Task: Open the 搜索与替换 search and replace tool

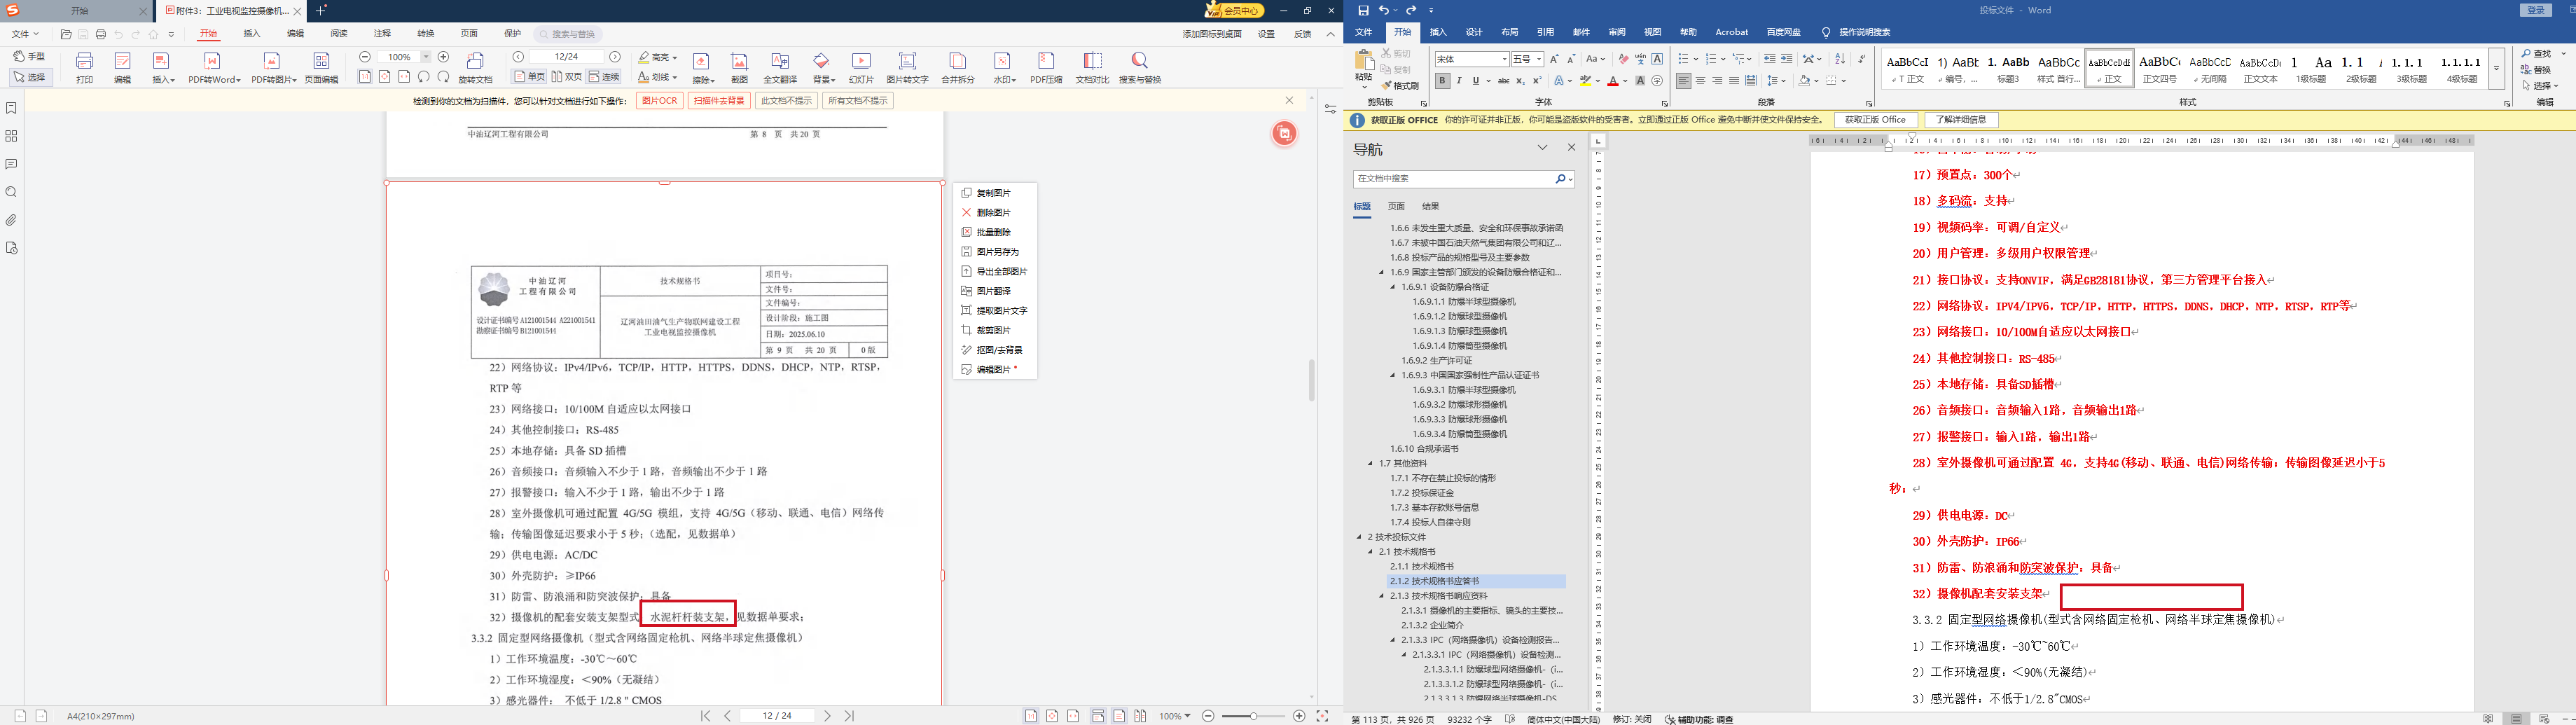Action: (1139, 67)
